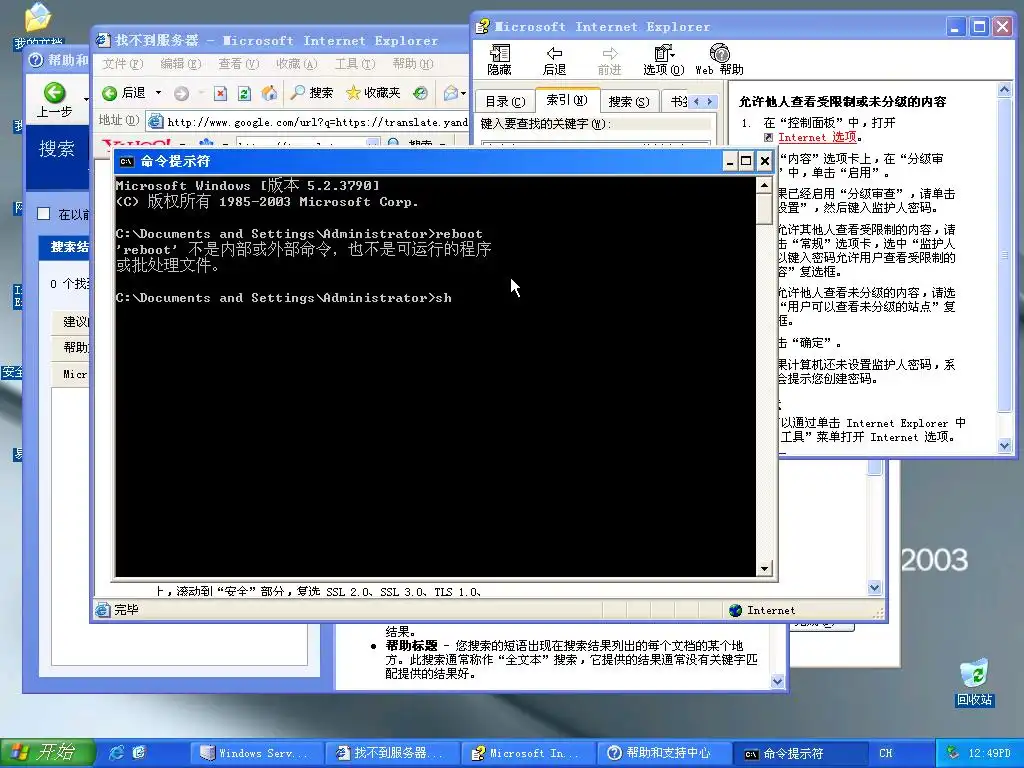
Task: Select the 我的文档 desktop icon
Action: pos(38,25)
